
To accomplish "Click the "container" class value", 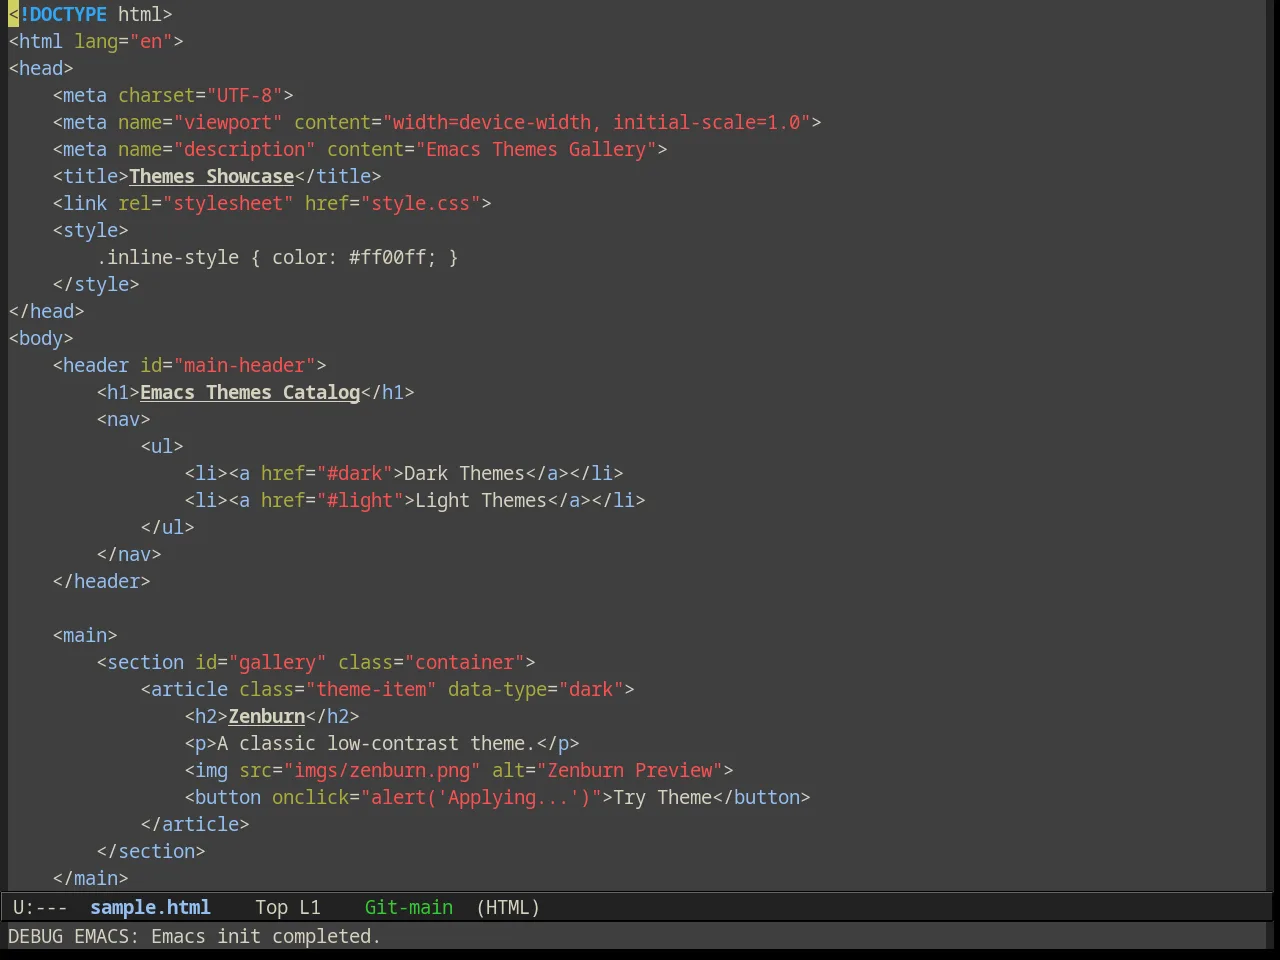I will (x=465, y=662).
